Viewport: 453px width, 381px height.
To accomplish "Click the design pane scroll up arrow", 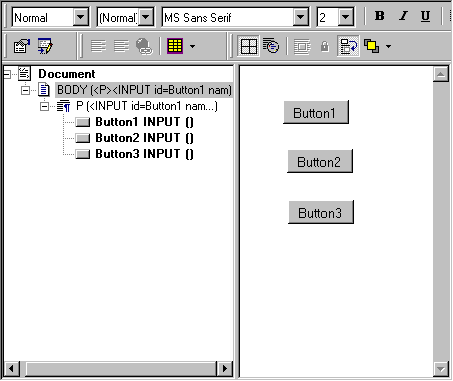I will 441,74.
